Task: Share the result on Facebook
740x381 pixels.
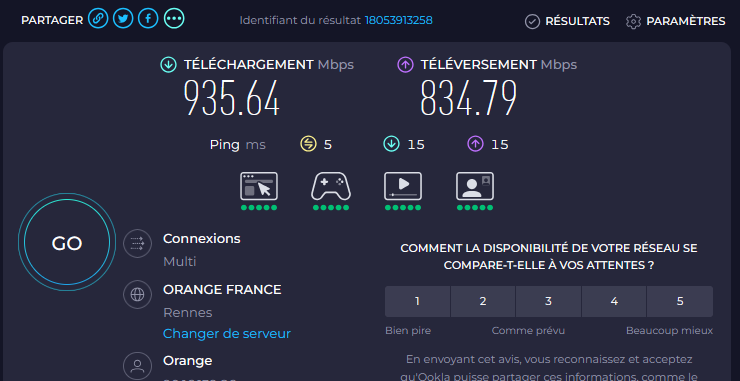Action: tap(148, 19)
